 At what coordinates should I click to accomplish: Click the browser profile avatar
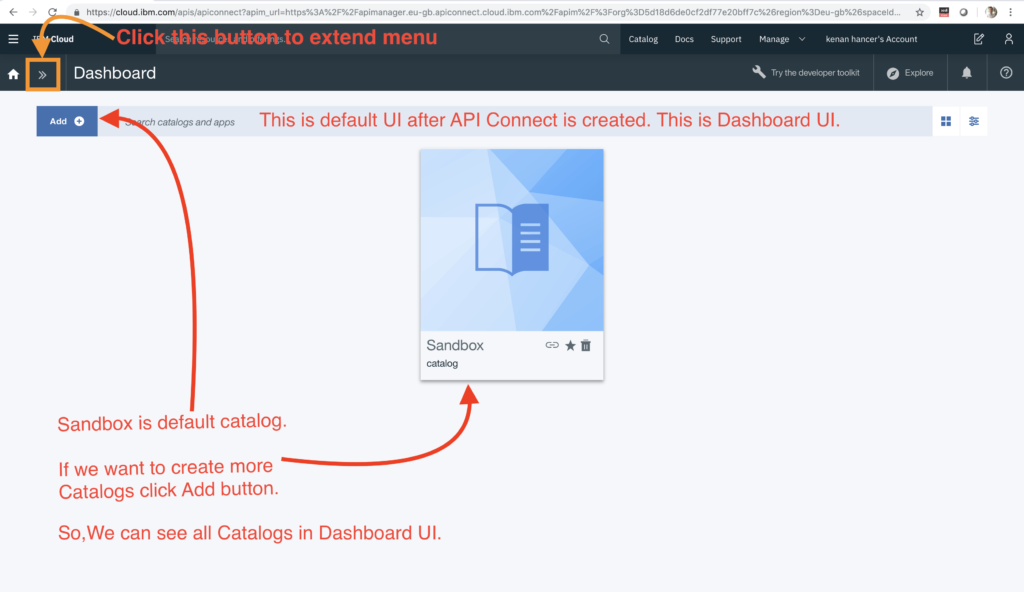point(991,12)
